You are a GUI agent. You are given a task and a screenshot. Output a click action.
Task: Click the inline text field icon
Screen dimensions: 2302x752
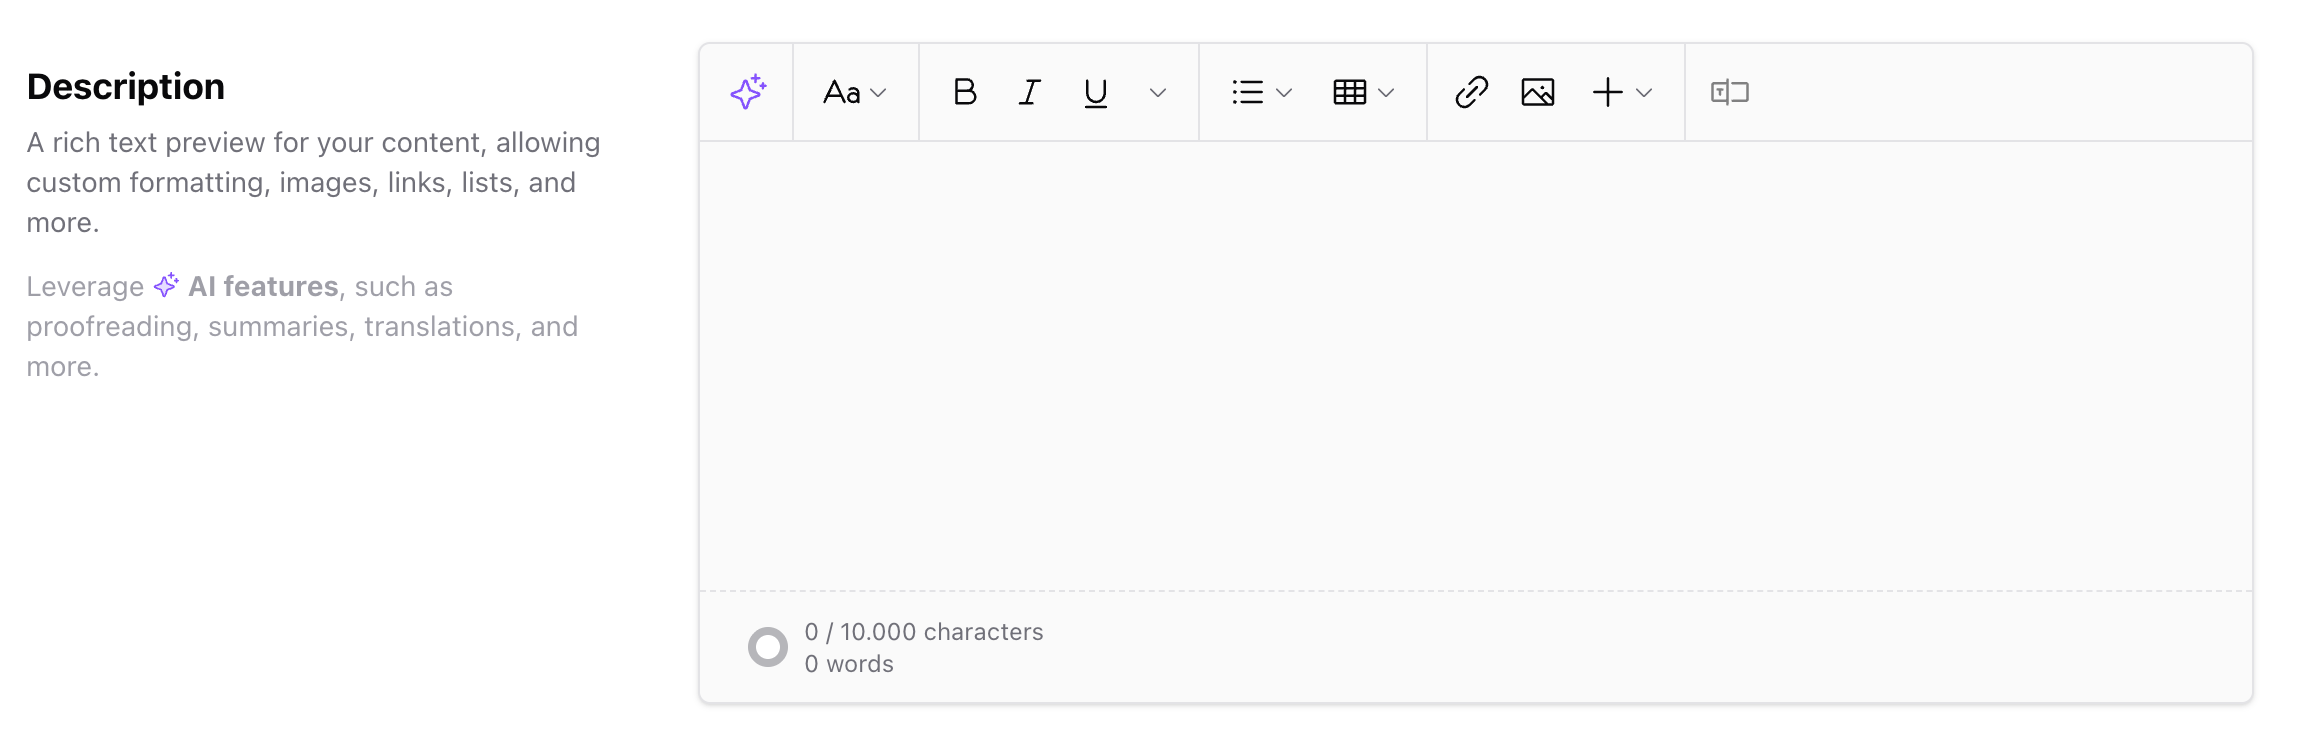[1730, 92]
